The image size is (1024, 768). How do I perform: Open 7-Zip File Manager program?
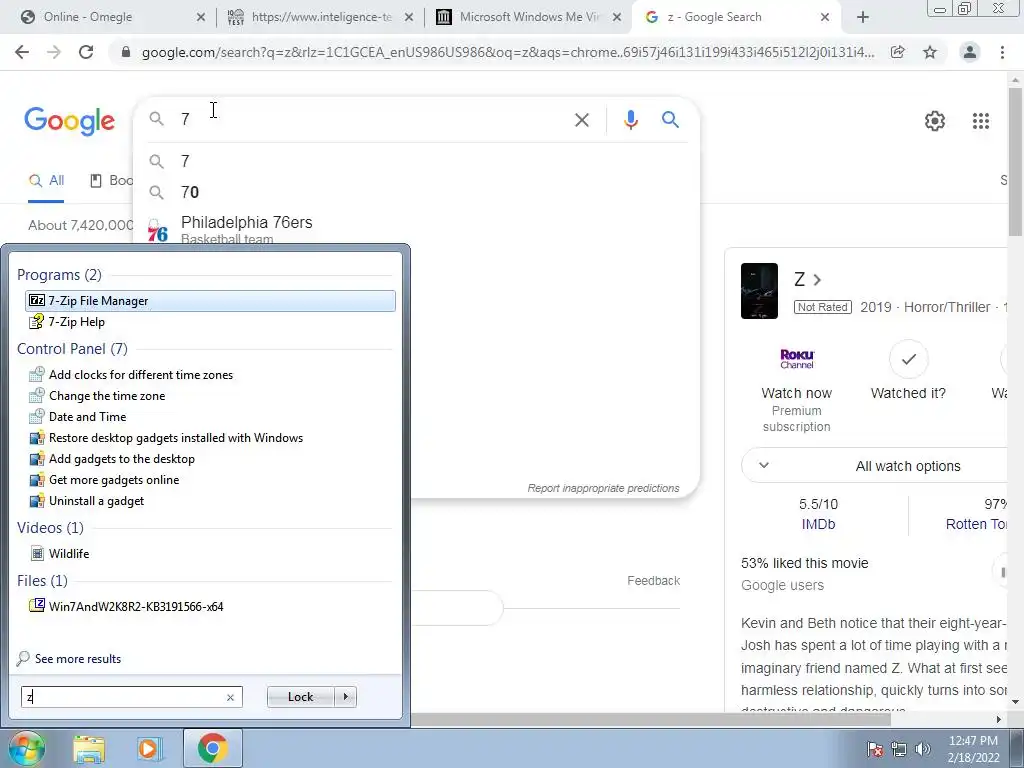click(210, 300)
